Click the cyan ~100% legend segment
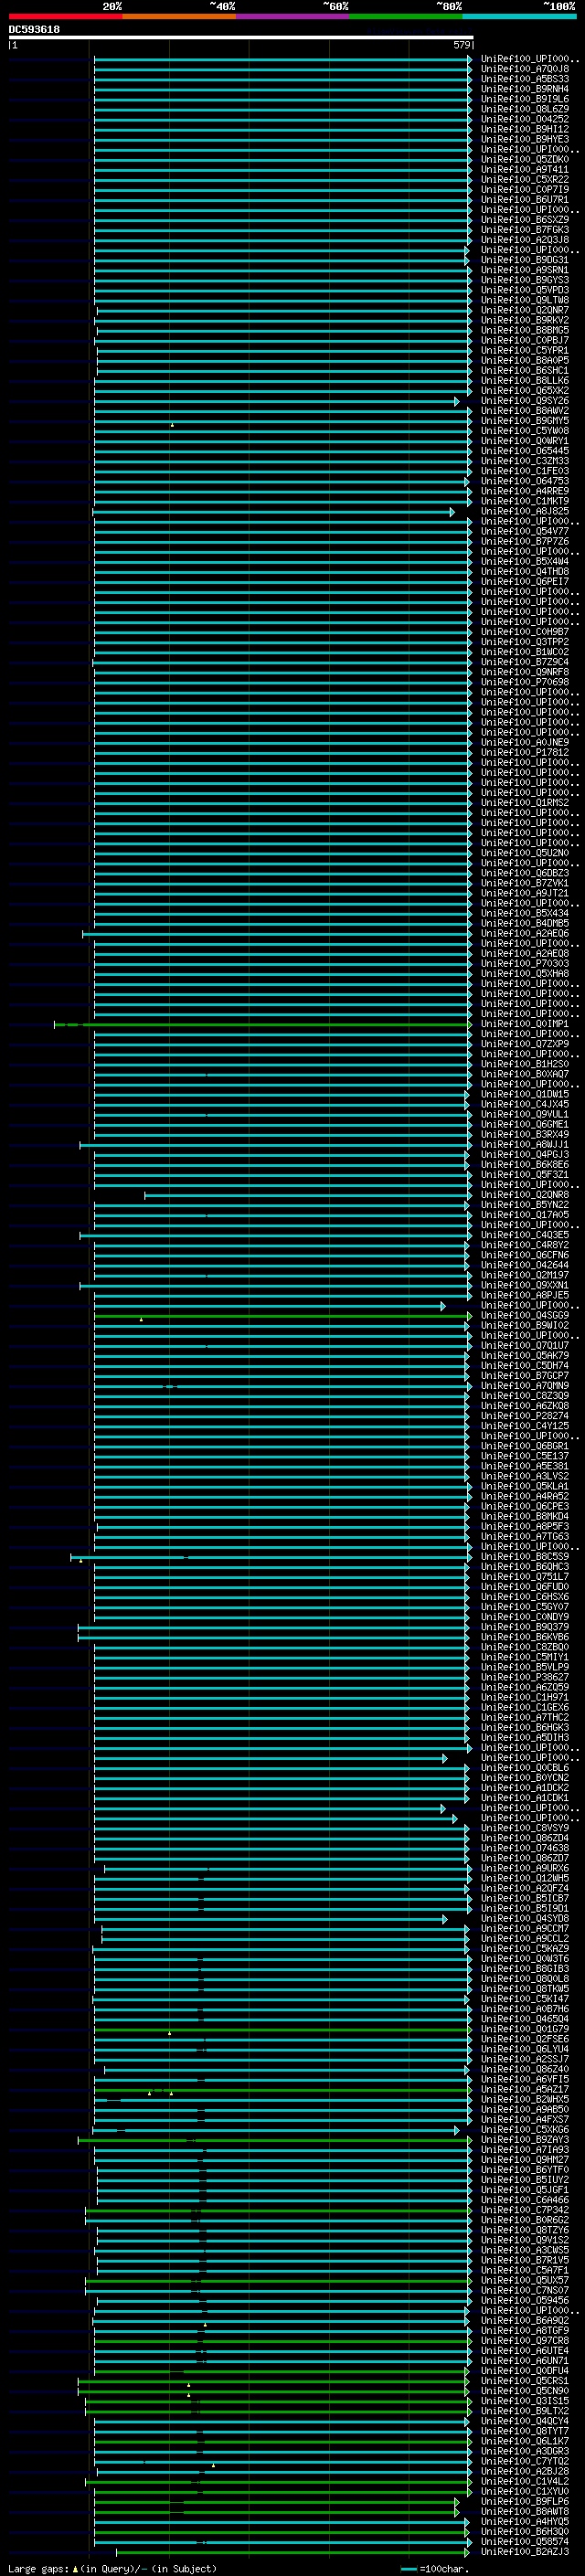Viewport: 585px width, 2576px height. click(520, 16)
